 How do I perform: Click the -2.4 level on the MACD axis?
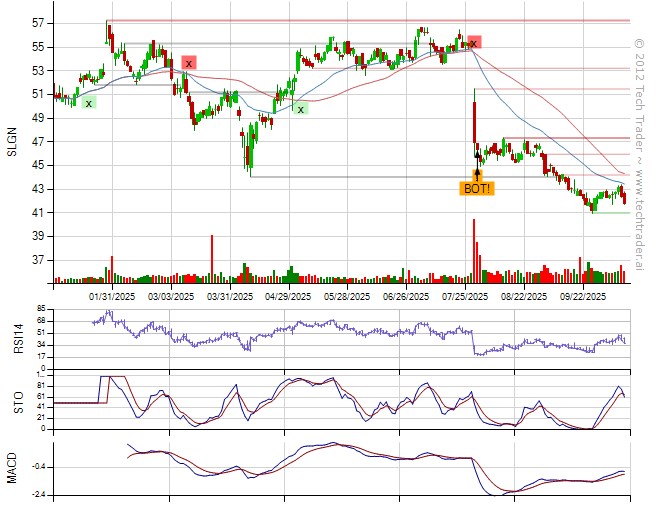pyautogui.click(x=38, y=495)
